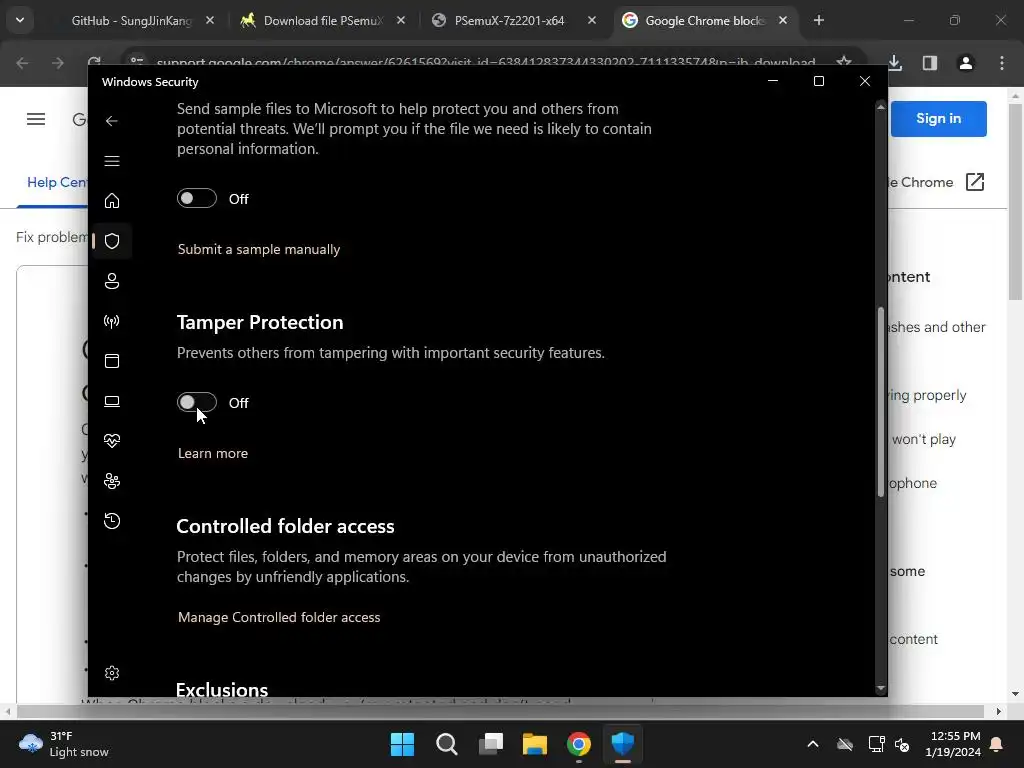Open Task View on taskbar
Image resolution: width=1024 pixels, height=768 pixels.
coord(491,744)
